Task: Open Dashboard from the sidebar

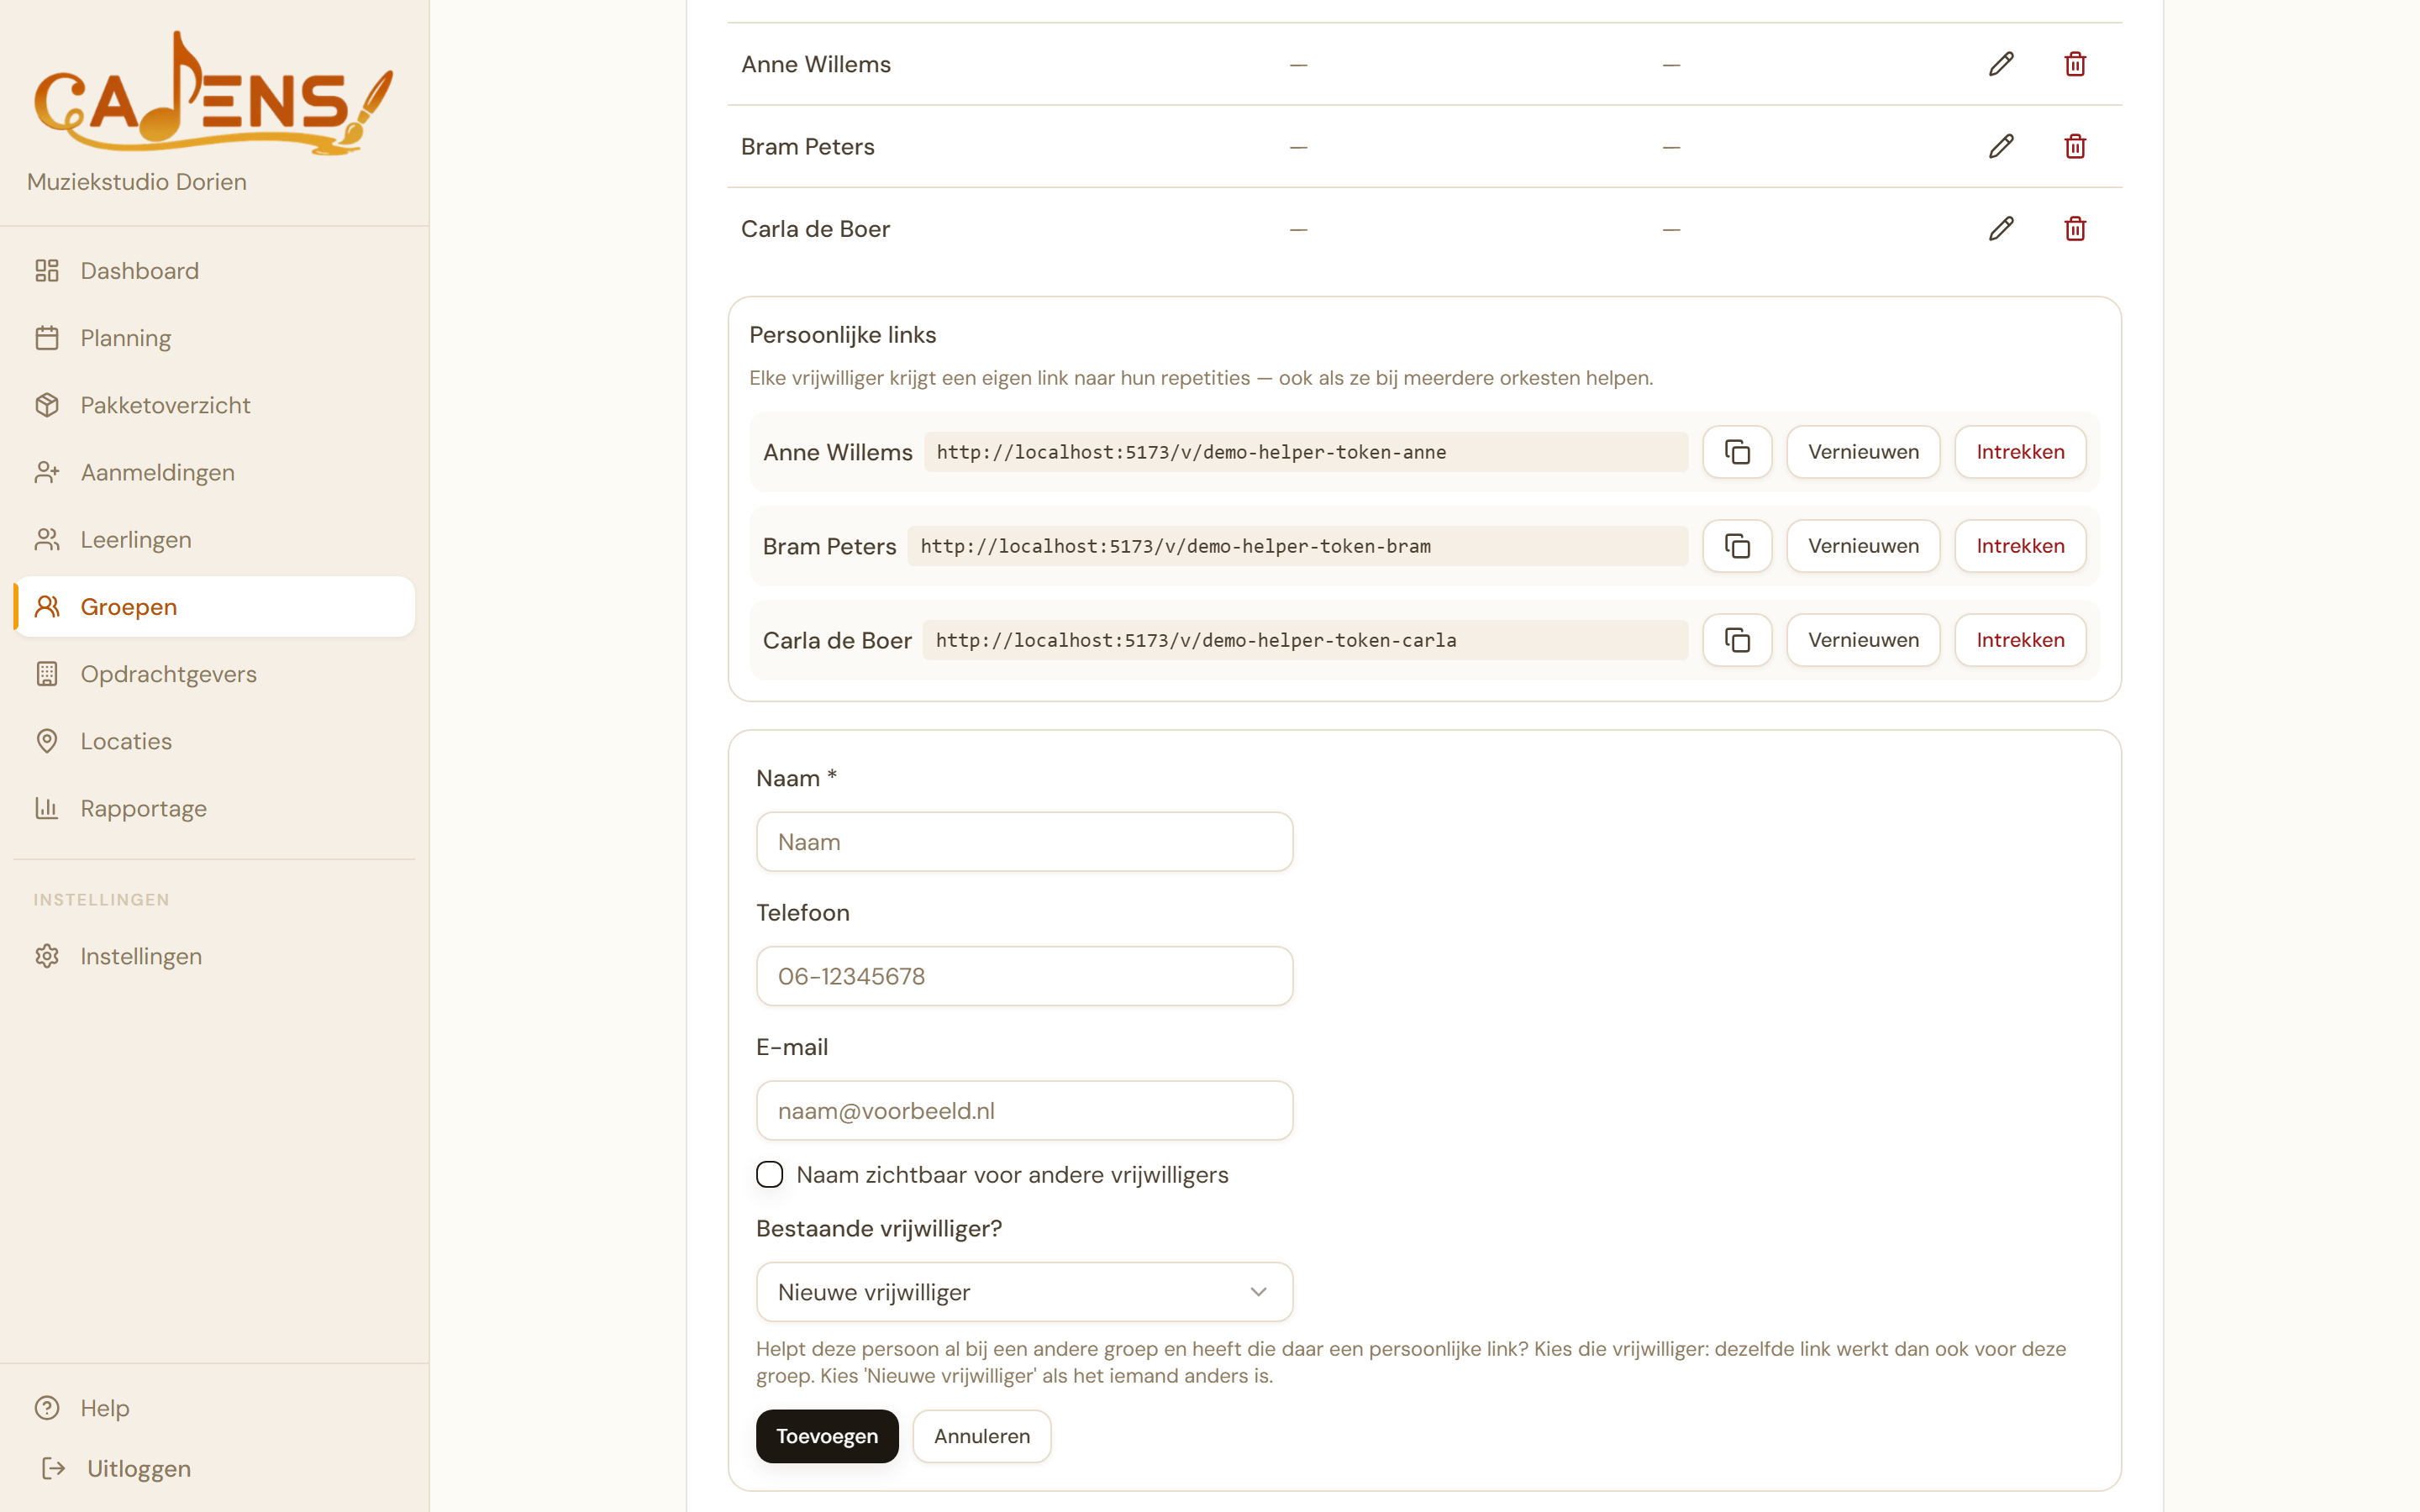Action: (215, 271)
